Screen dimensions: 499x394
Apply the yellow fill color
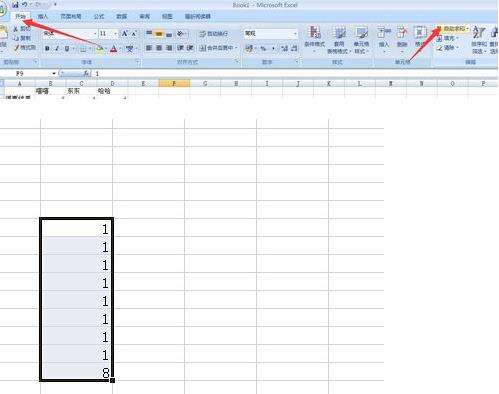pos(99,49)
